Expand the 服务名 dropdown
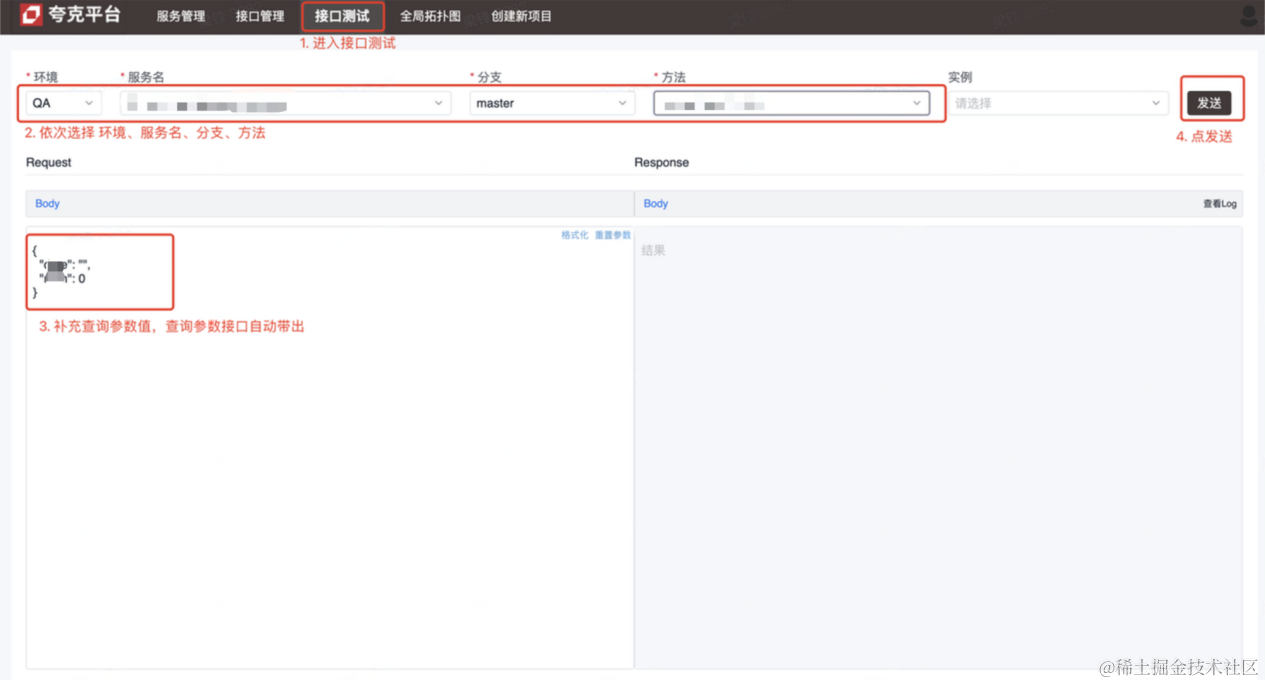The image size is (1265, 684). click(285, 102)
